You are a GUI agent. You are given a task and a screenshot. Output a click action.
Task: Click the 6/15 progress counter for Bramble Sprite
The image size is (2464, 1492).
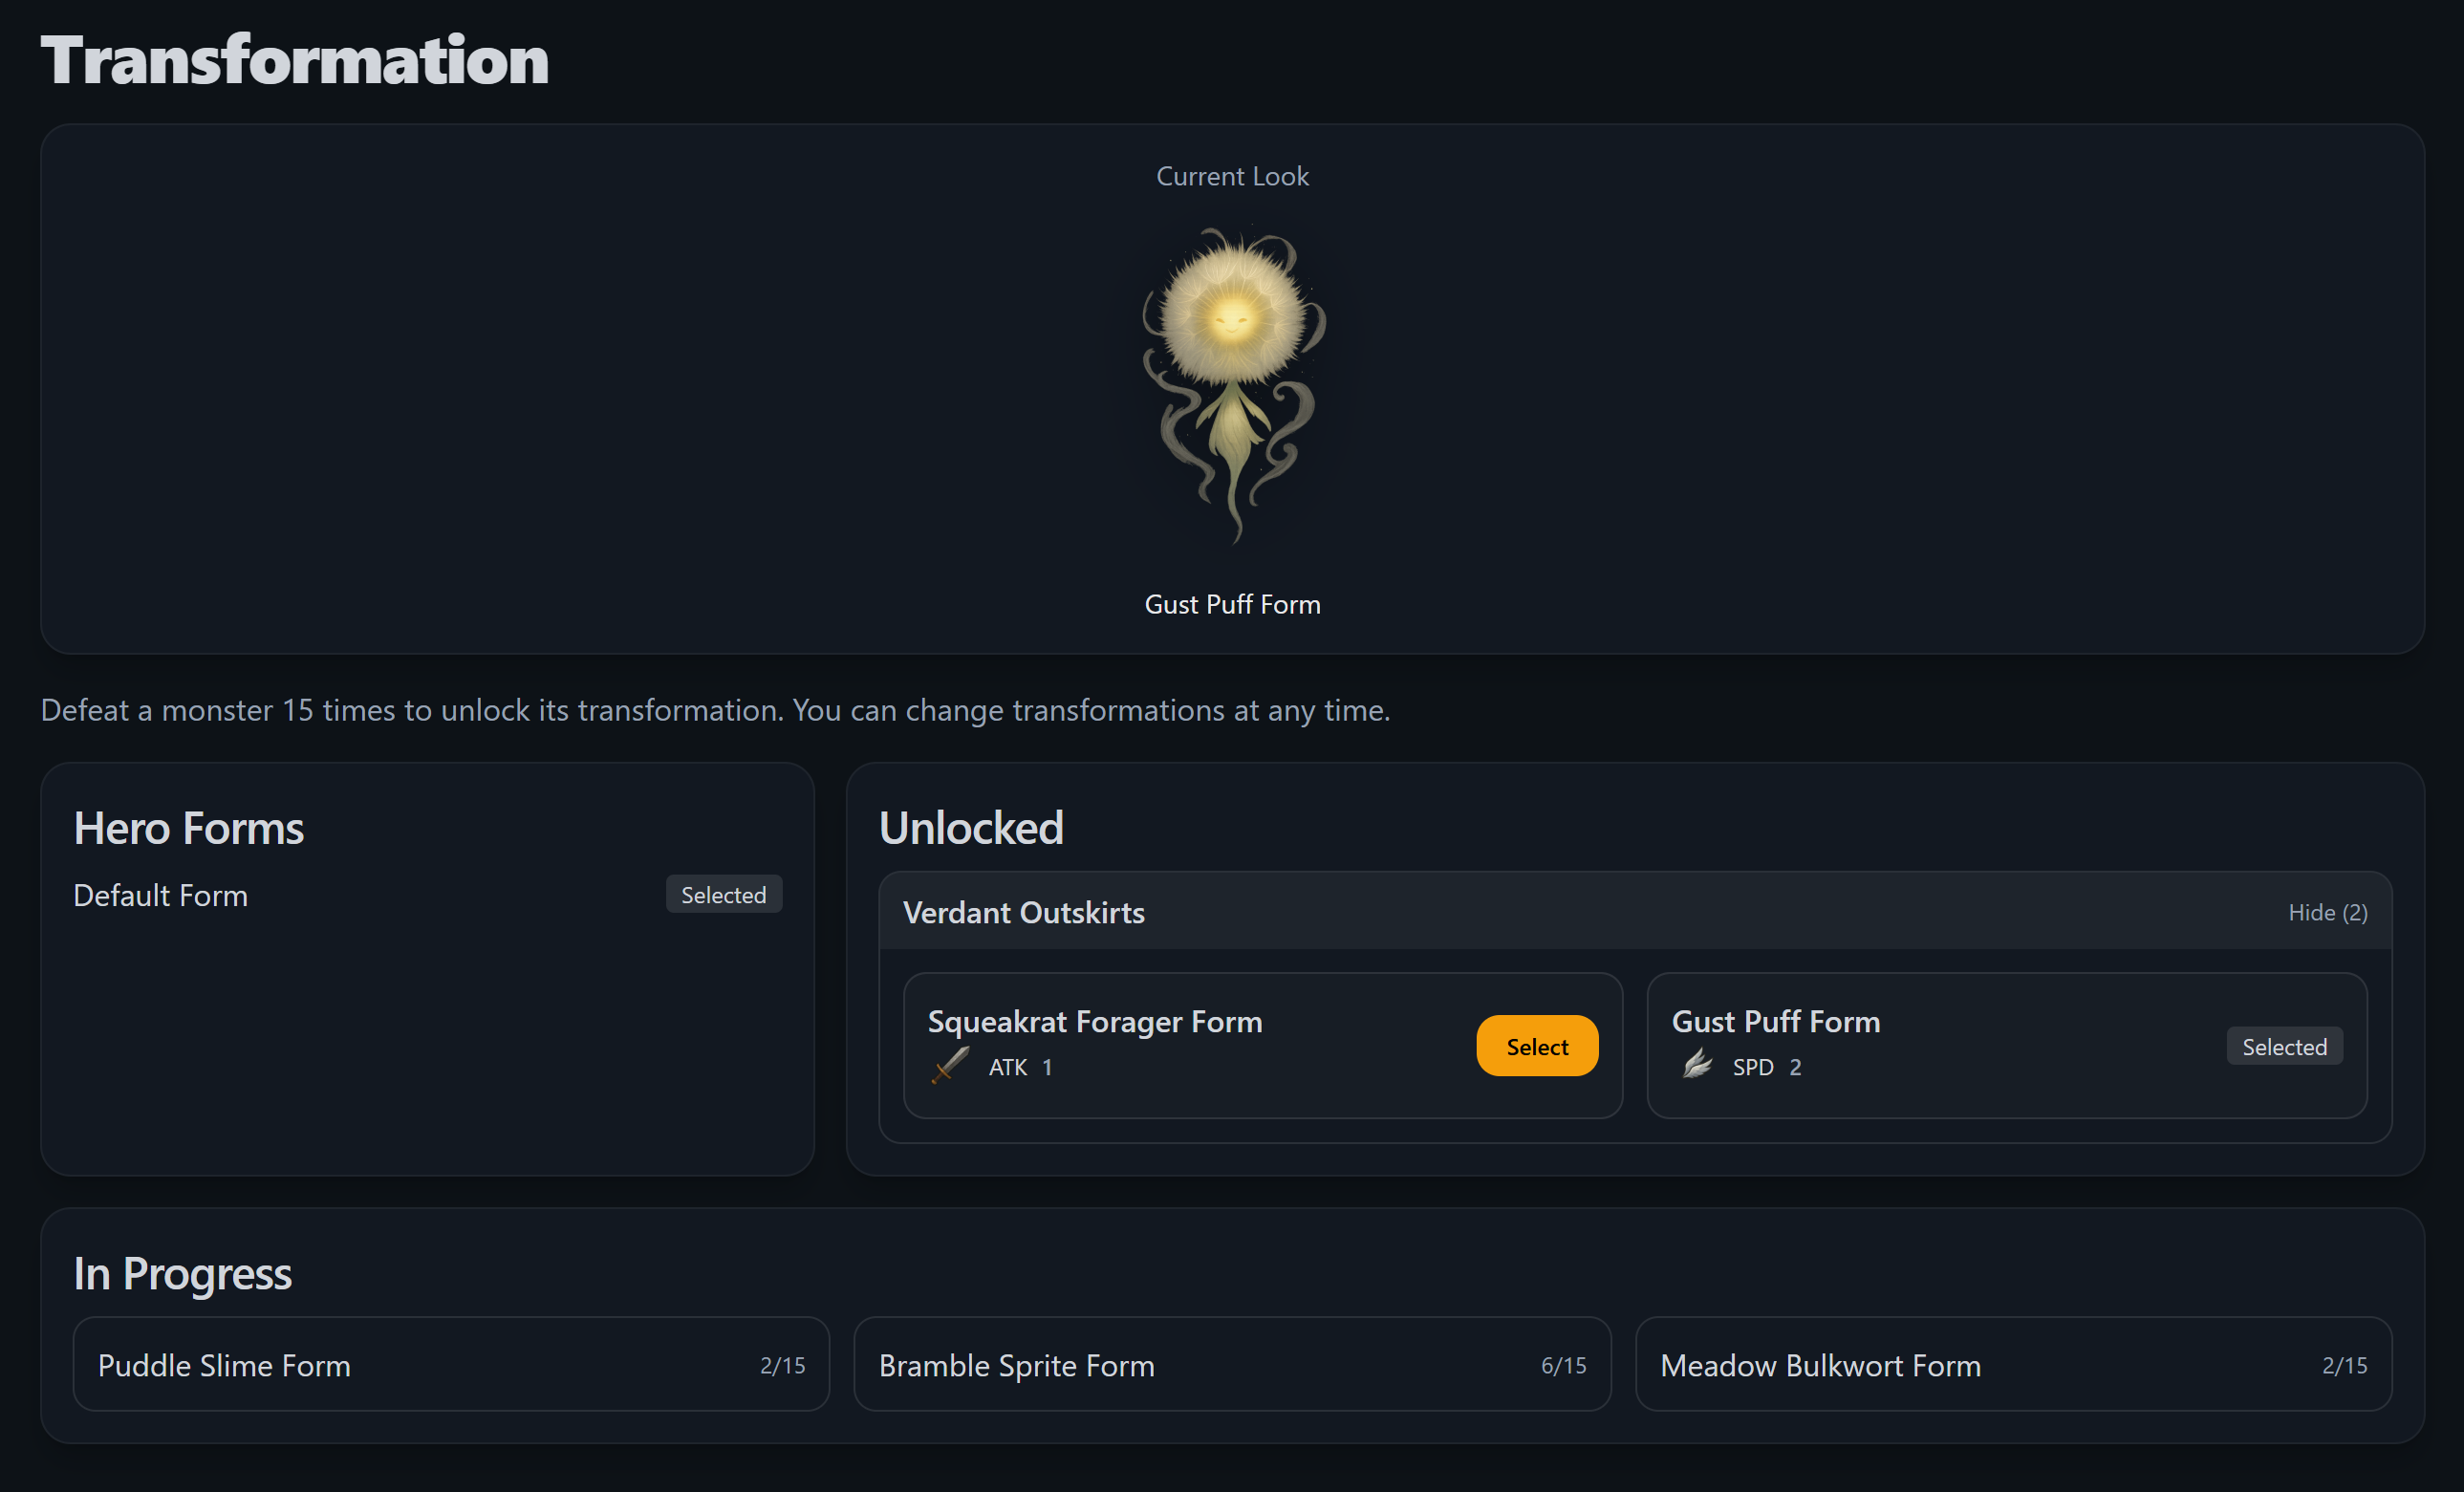1563,1365
